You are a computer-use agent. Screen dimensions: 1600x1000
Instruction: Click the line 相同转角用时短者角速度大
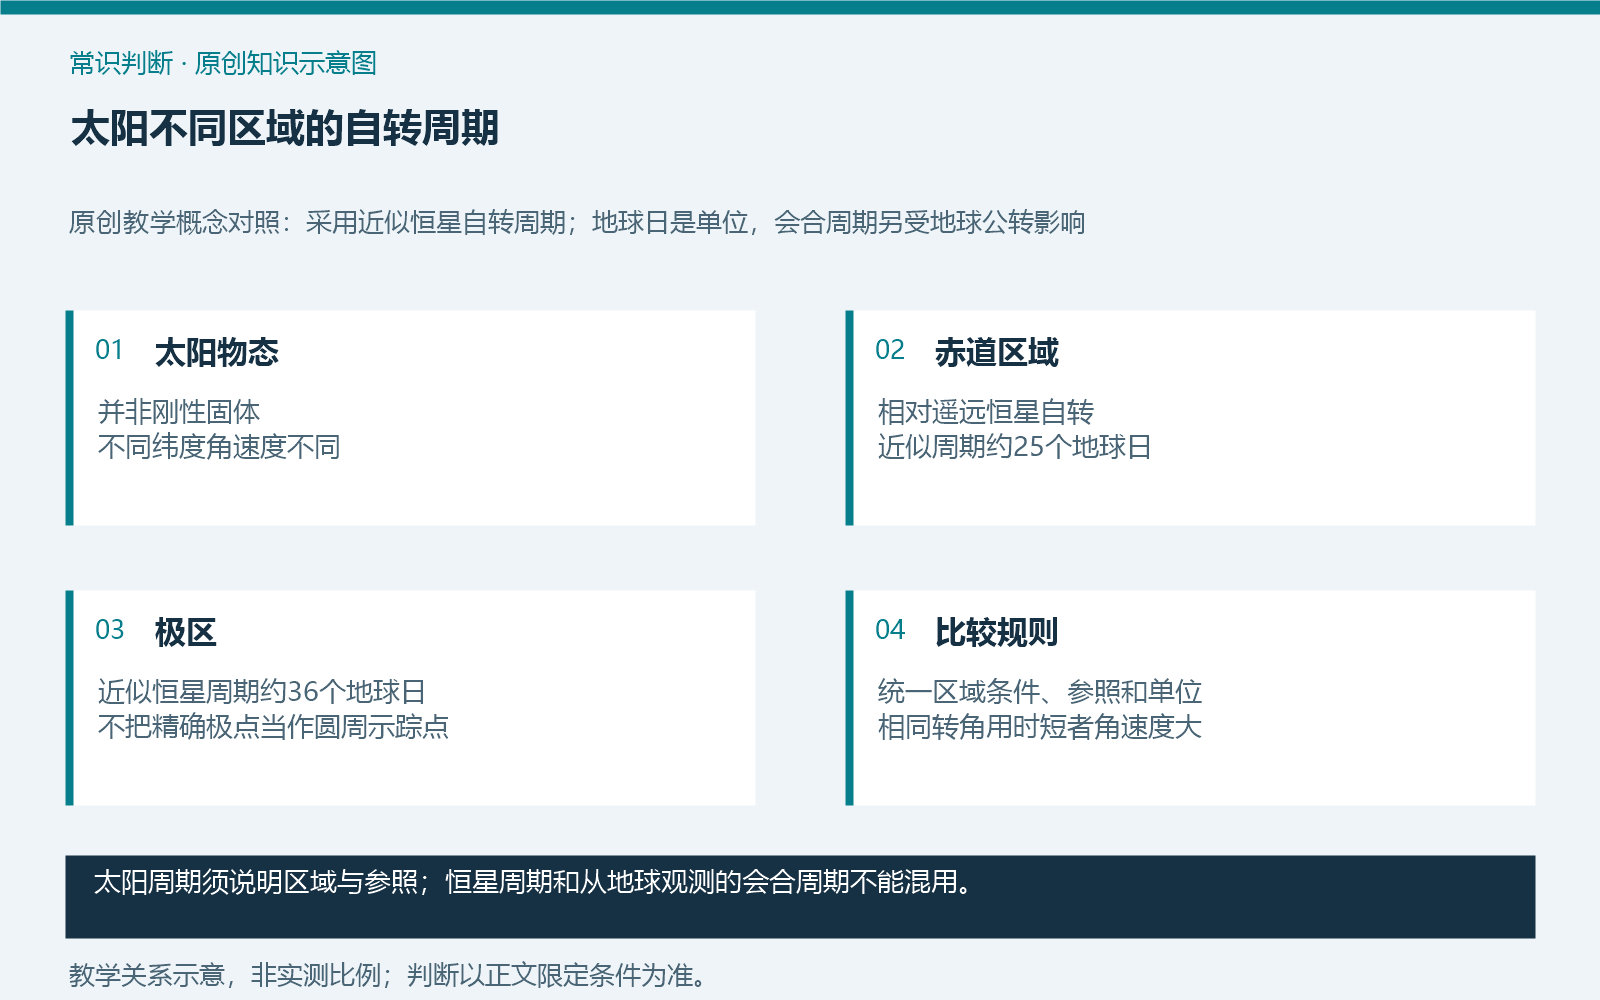pyautogui.click(x=1040, y=727)
